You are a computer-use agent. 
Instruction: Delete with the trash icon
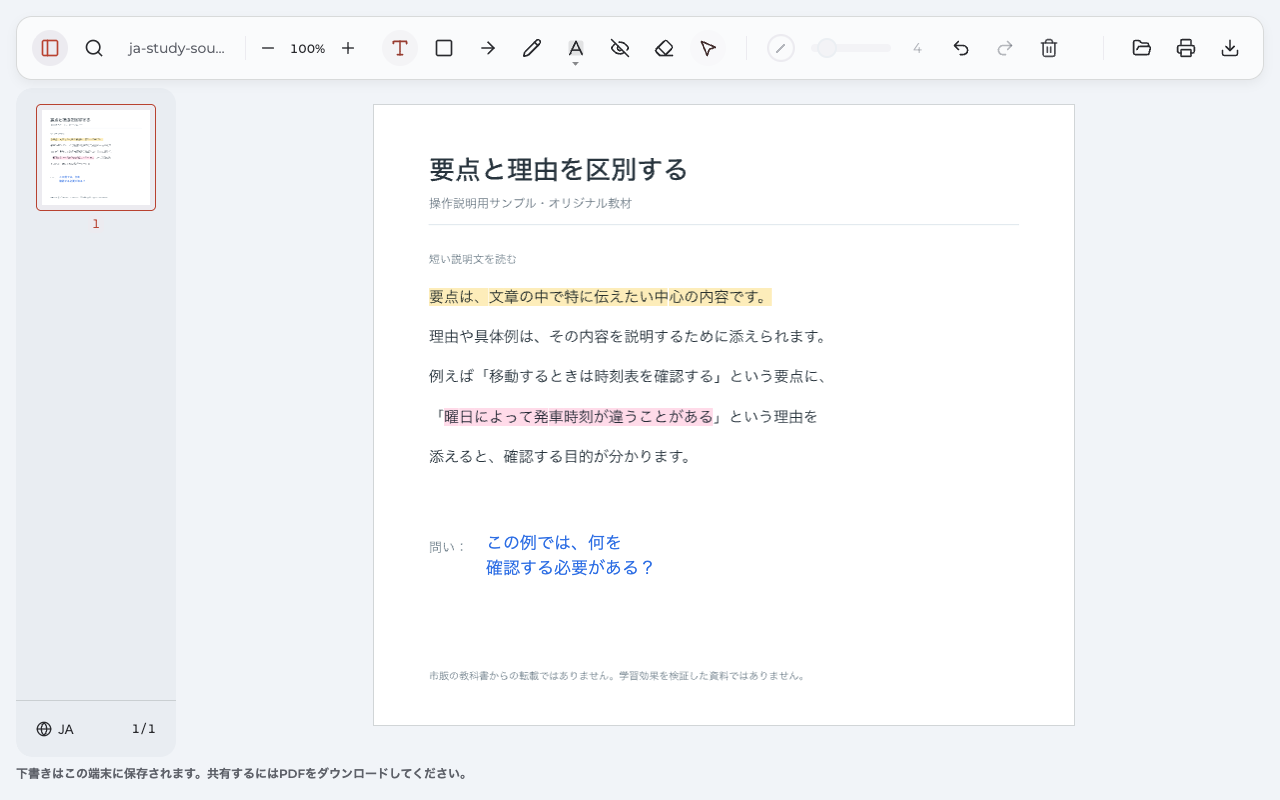(1049, 48)
